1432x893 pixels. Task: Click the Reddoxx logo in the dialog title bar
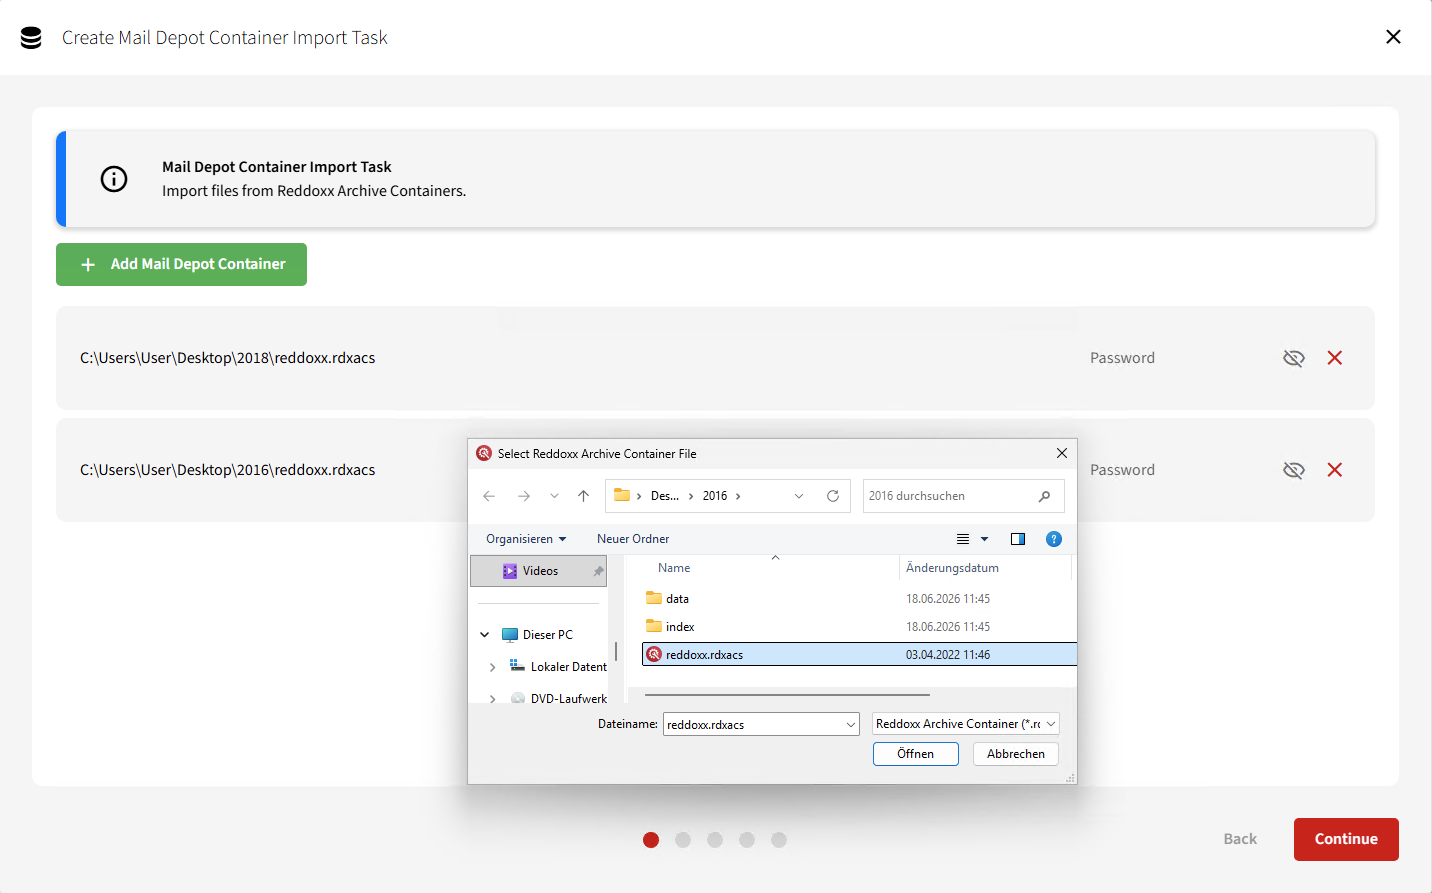484,453
